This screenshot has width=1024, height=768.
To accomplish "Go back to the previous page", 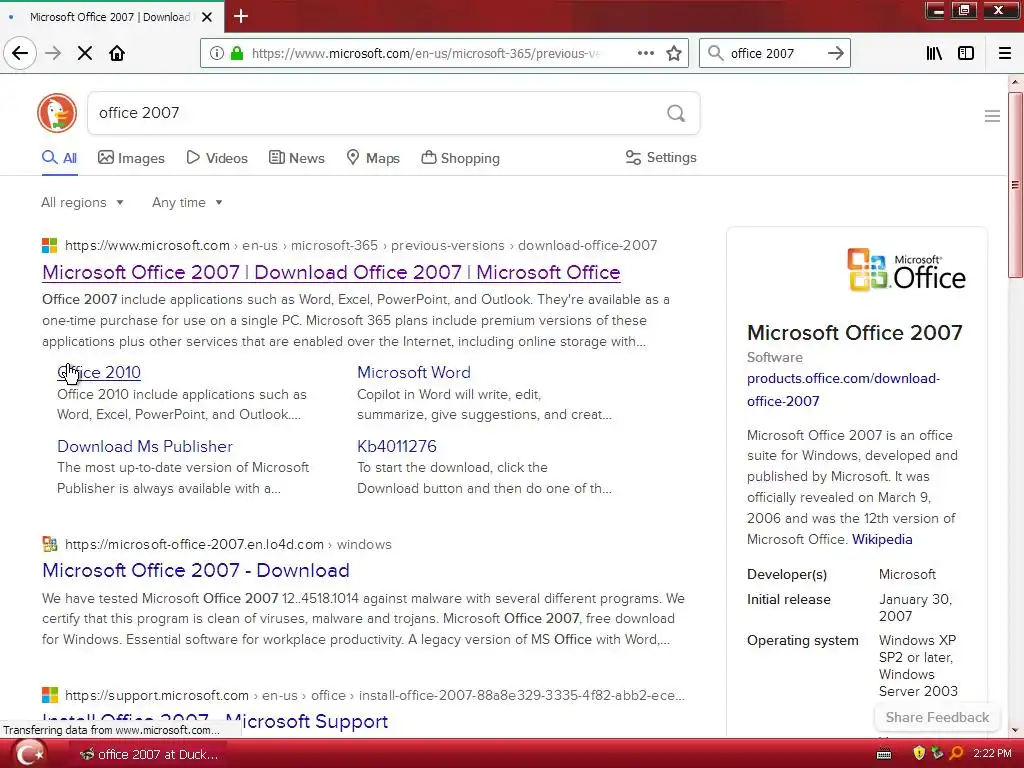I will click(20, 53).
